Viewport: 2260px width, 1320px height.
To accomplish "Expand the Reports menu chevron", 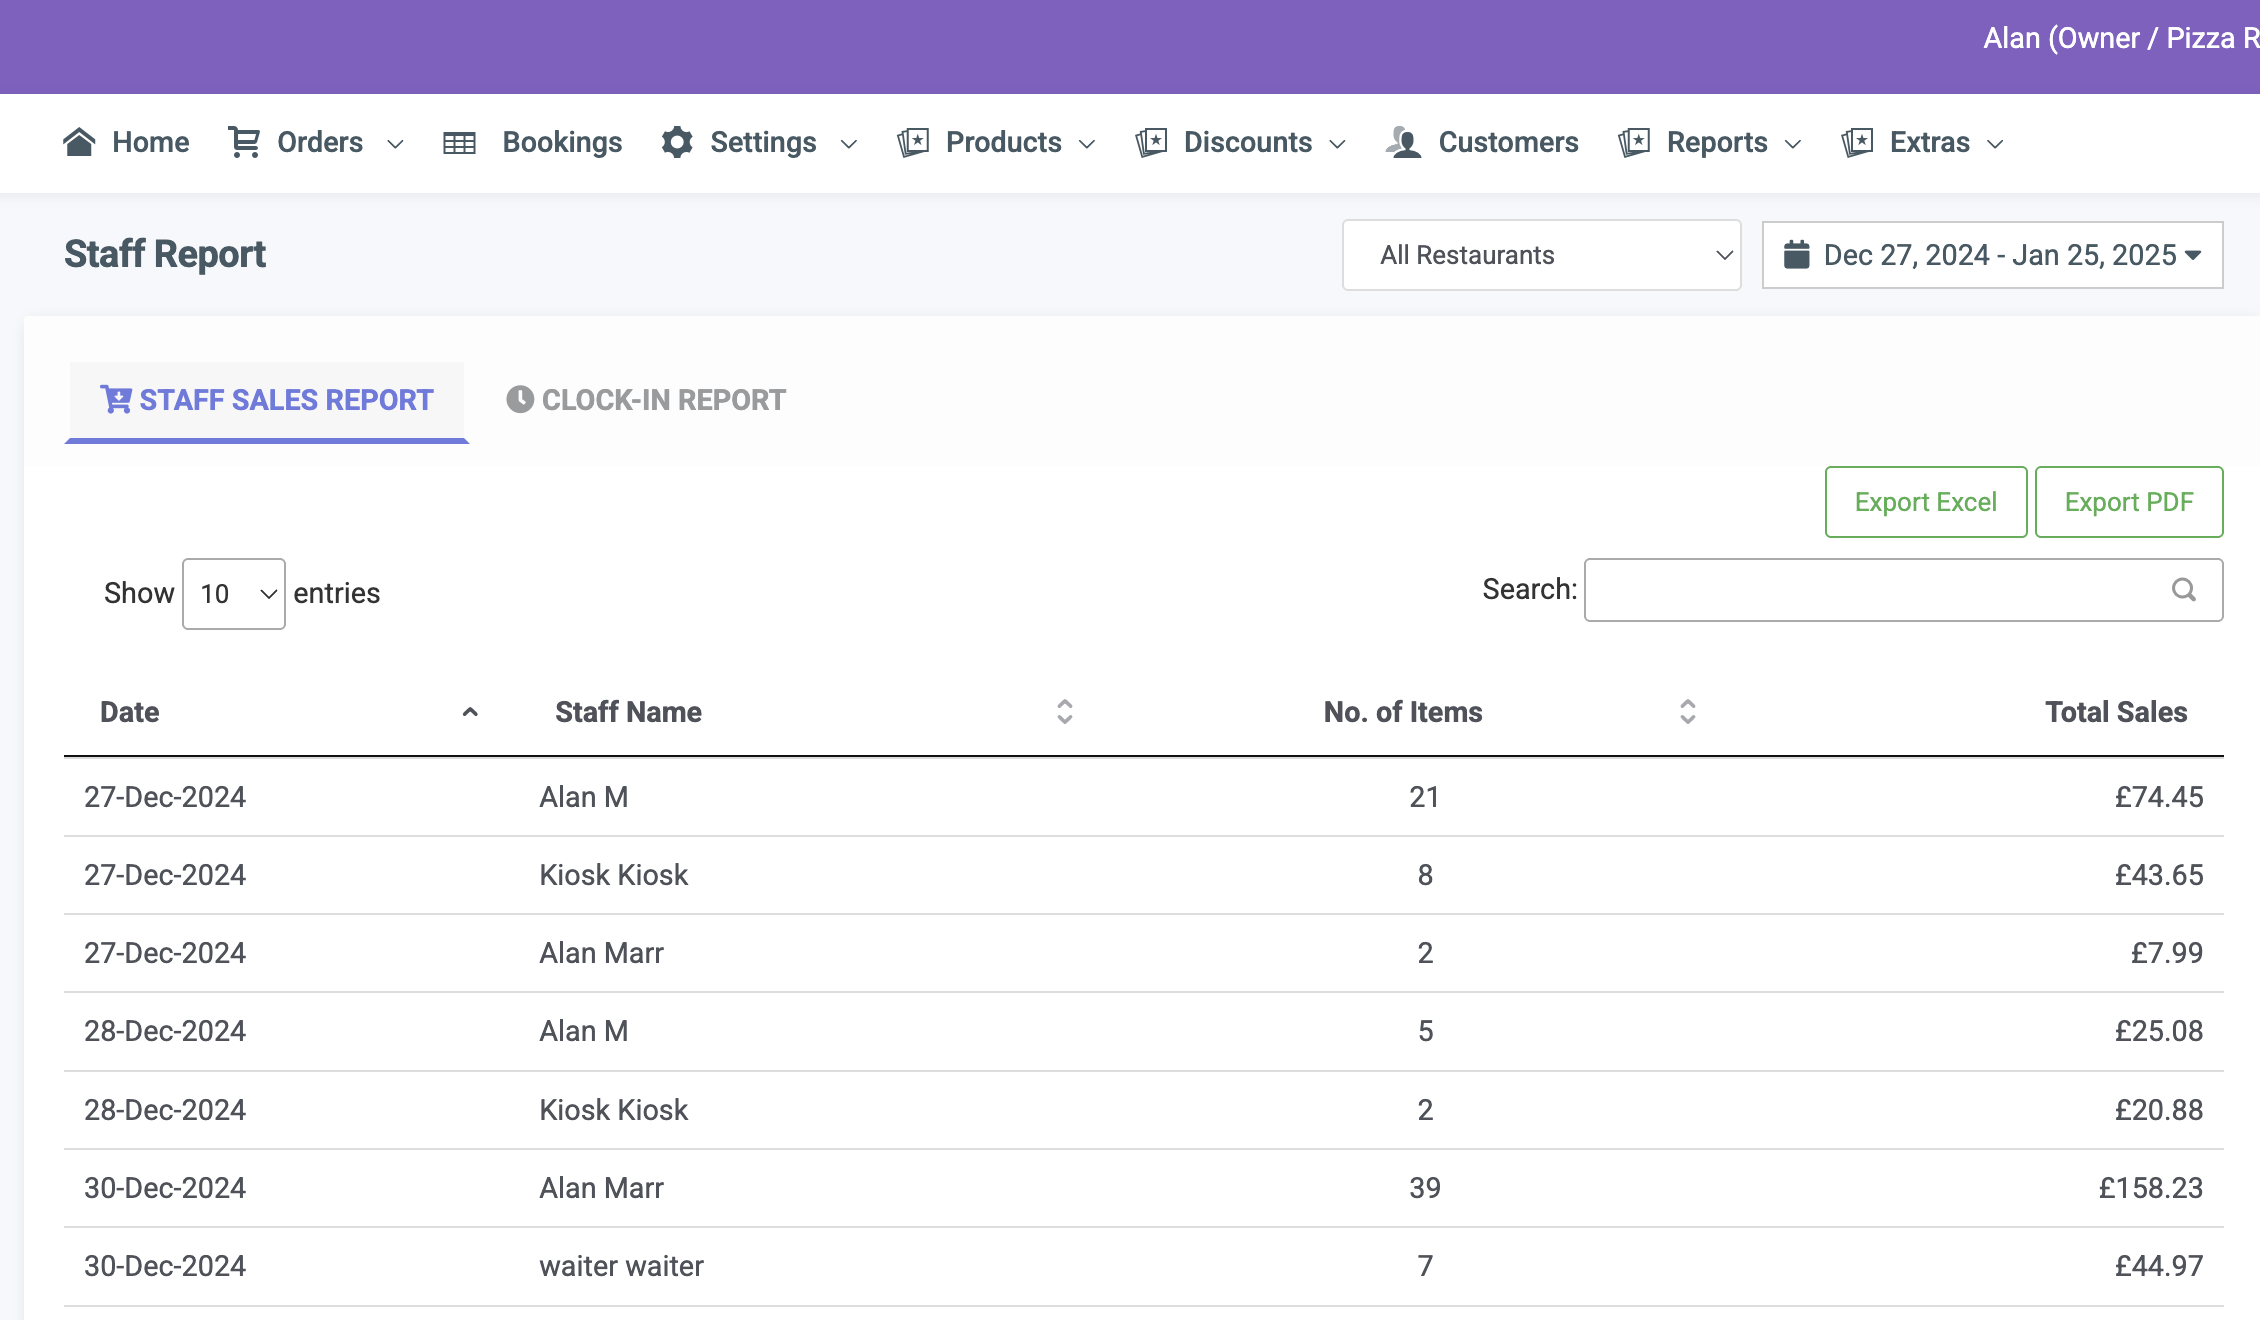I will [1793, 144].
